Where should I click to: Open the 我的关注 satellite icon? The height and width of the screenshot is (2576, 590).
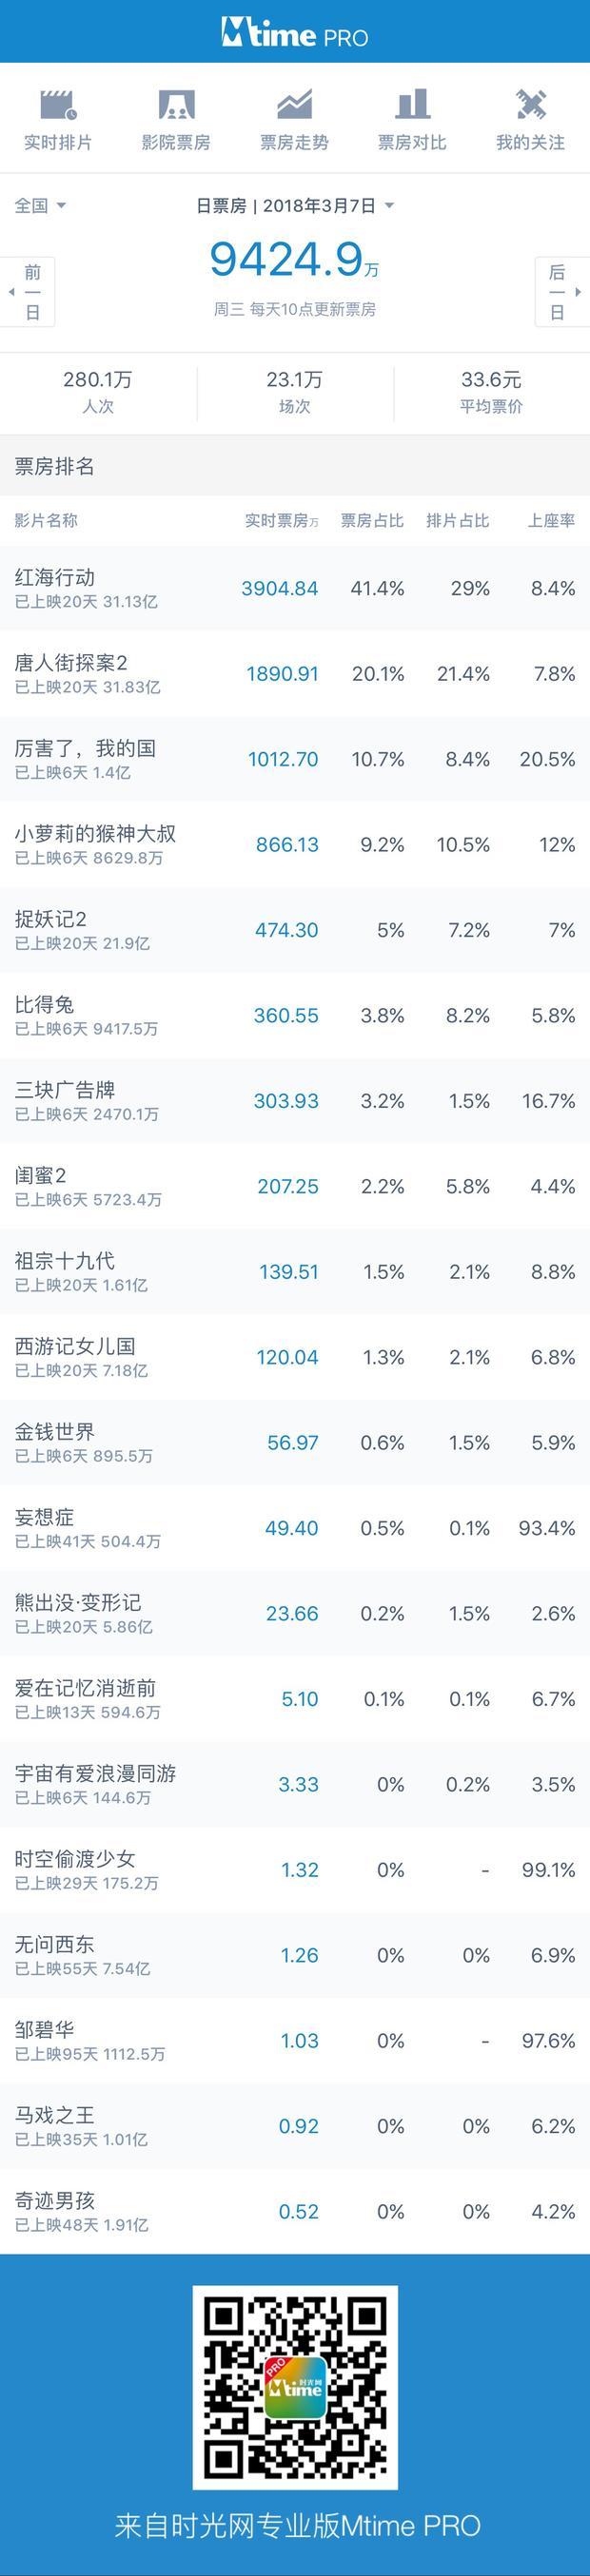point(530,104)
